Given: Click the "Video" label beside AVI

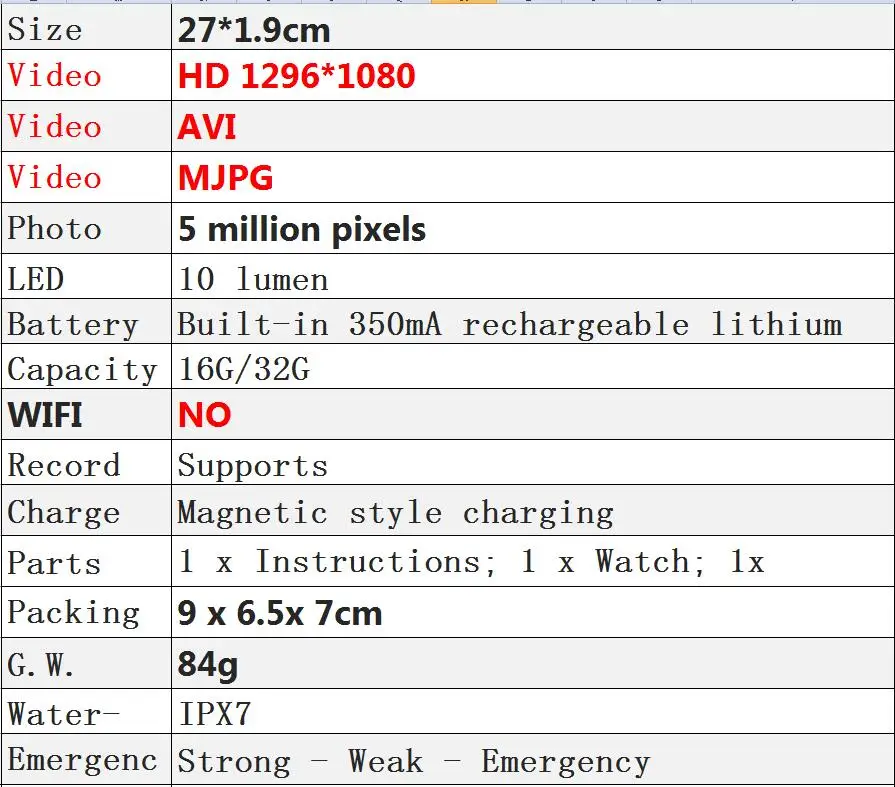Looking at the screenshot, I should point(86,126).
